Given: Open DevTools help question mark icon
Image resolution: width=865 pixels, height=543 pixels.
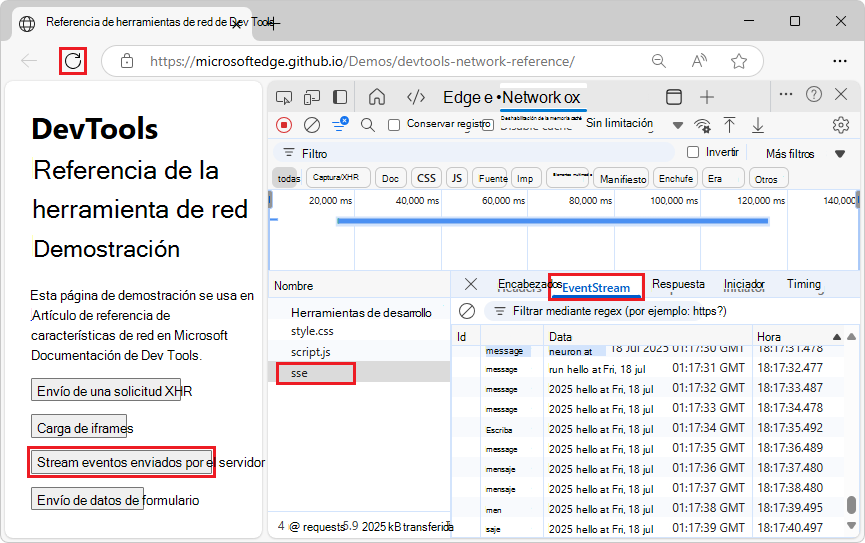Looking at the screenshot, I should pyautogui.click(x=814, y=94).
